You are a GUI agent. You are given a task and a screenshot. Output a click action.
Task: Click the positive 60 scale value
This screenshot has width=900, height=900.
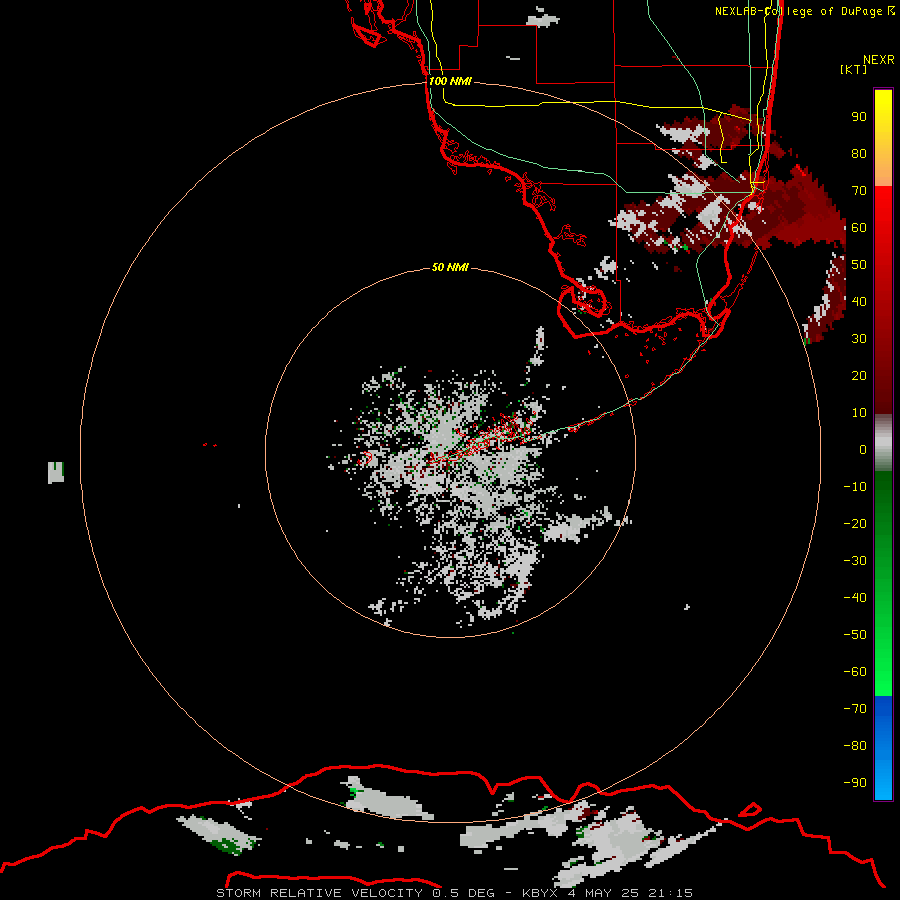click(859, 227)
